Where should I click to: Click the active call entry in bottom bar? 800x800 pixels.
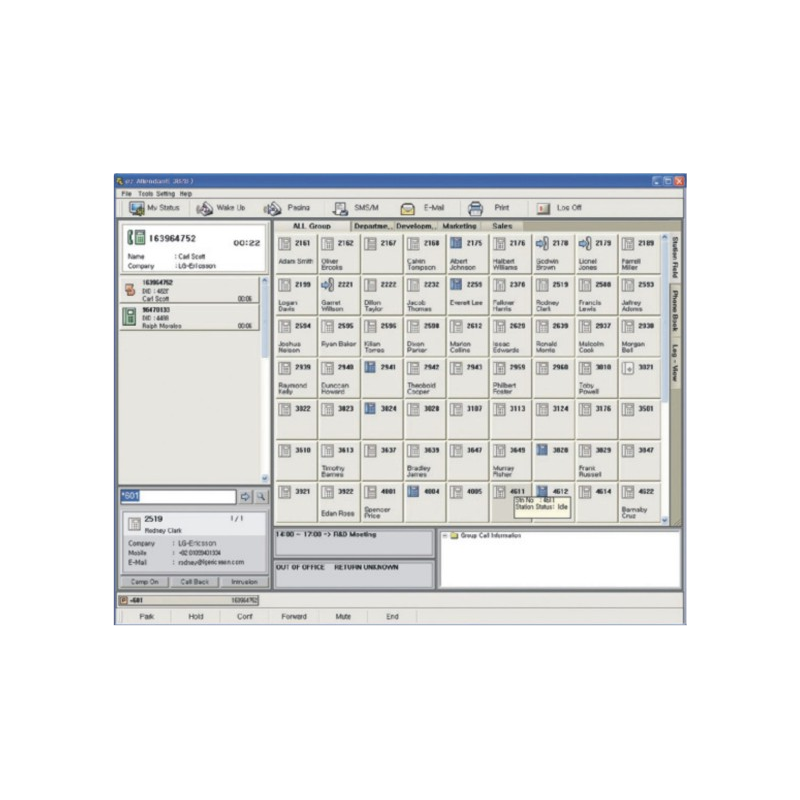[x=189, y=601]
